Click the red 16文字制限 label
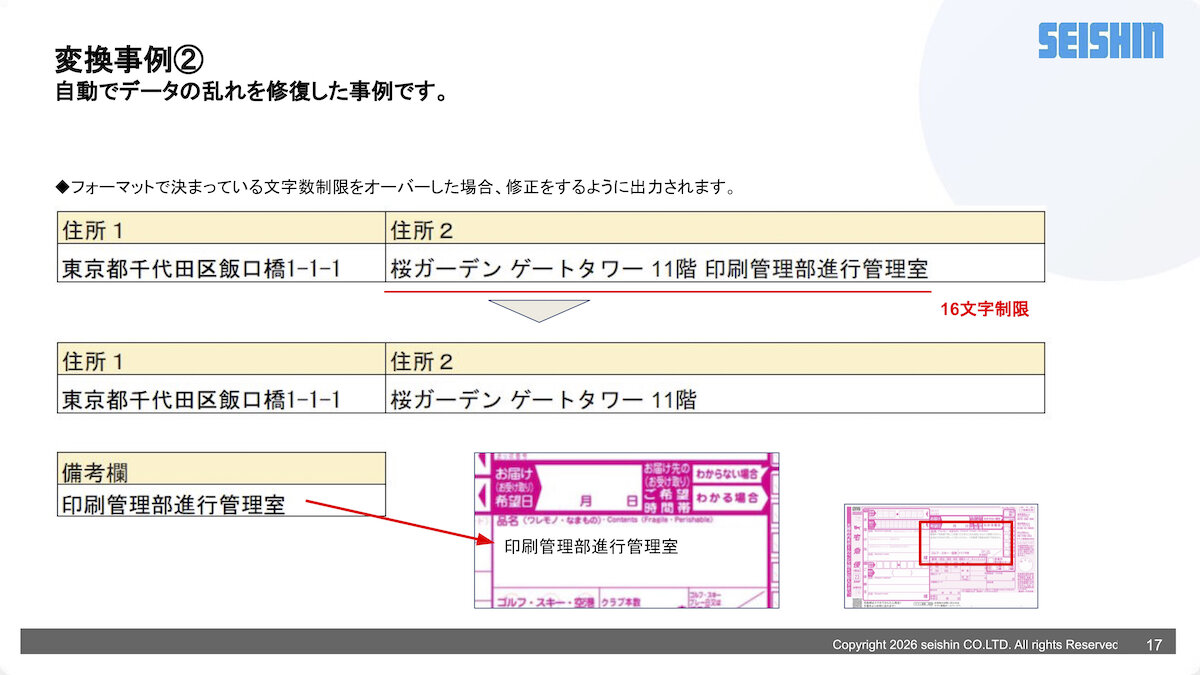1200x675 pixels. click(x=984, y=310)
